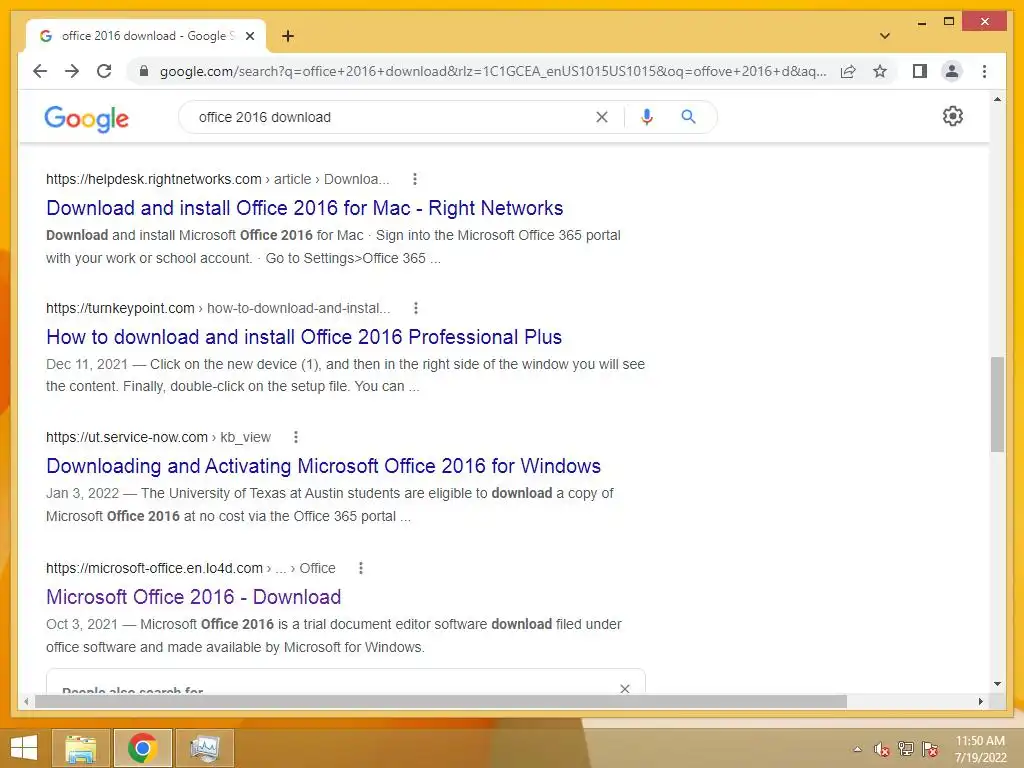1024x768 pixels.
Task: Click the scrollbar down arrow
Action: pyautogui.click(x=997, y=684)
